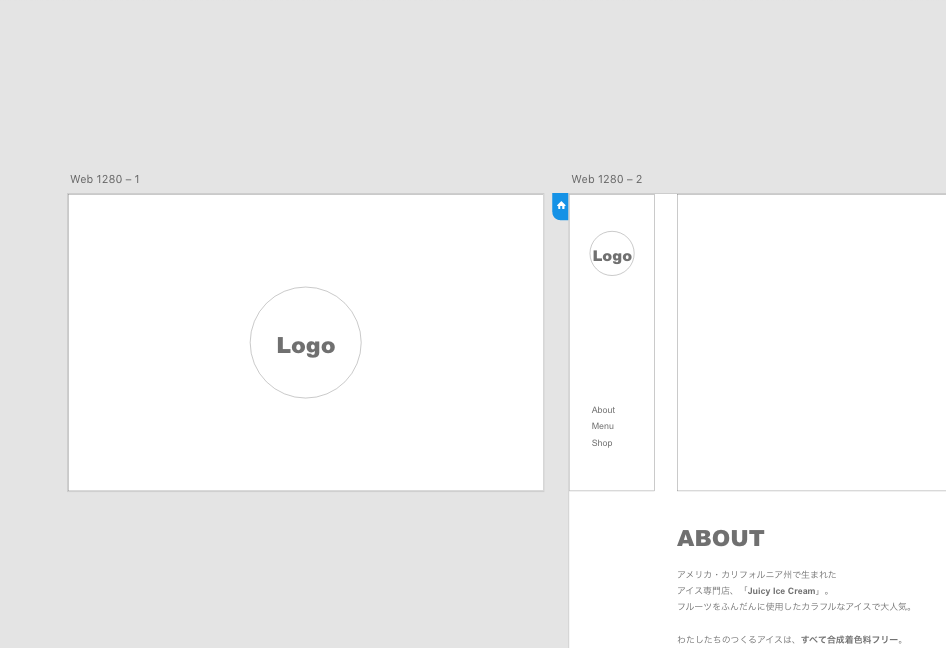Select the large Logo circle in Web 1280 – 1

pyautogui.click(x=306, y=343)
